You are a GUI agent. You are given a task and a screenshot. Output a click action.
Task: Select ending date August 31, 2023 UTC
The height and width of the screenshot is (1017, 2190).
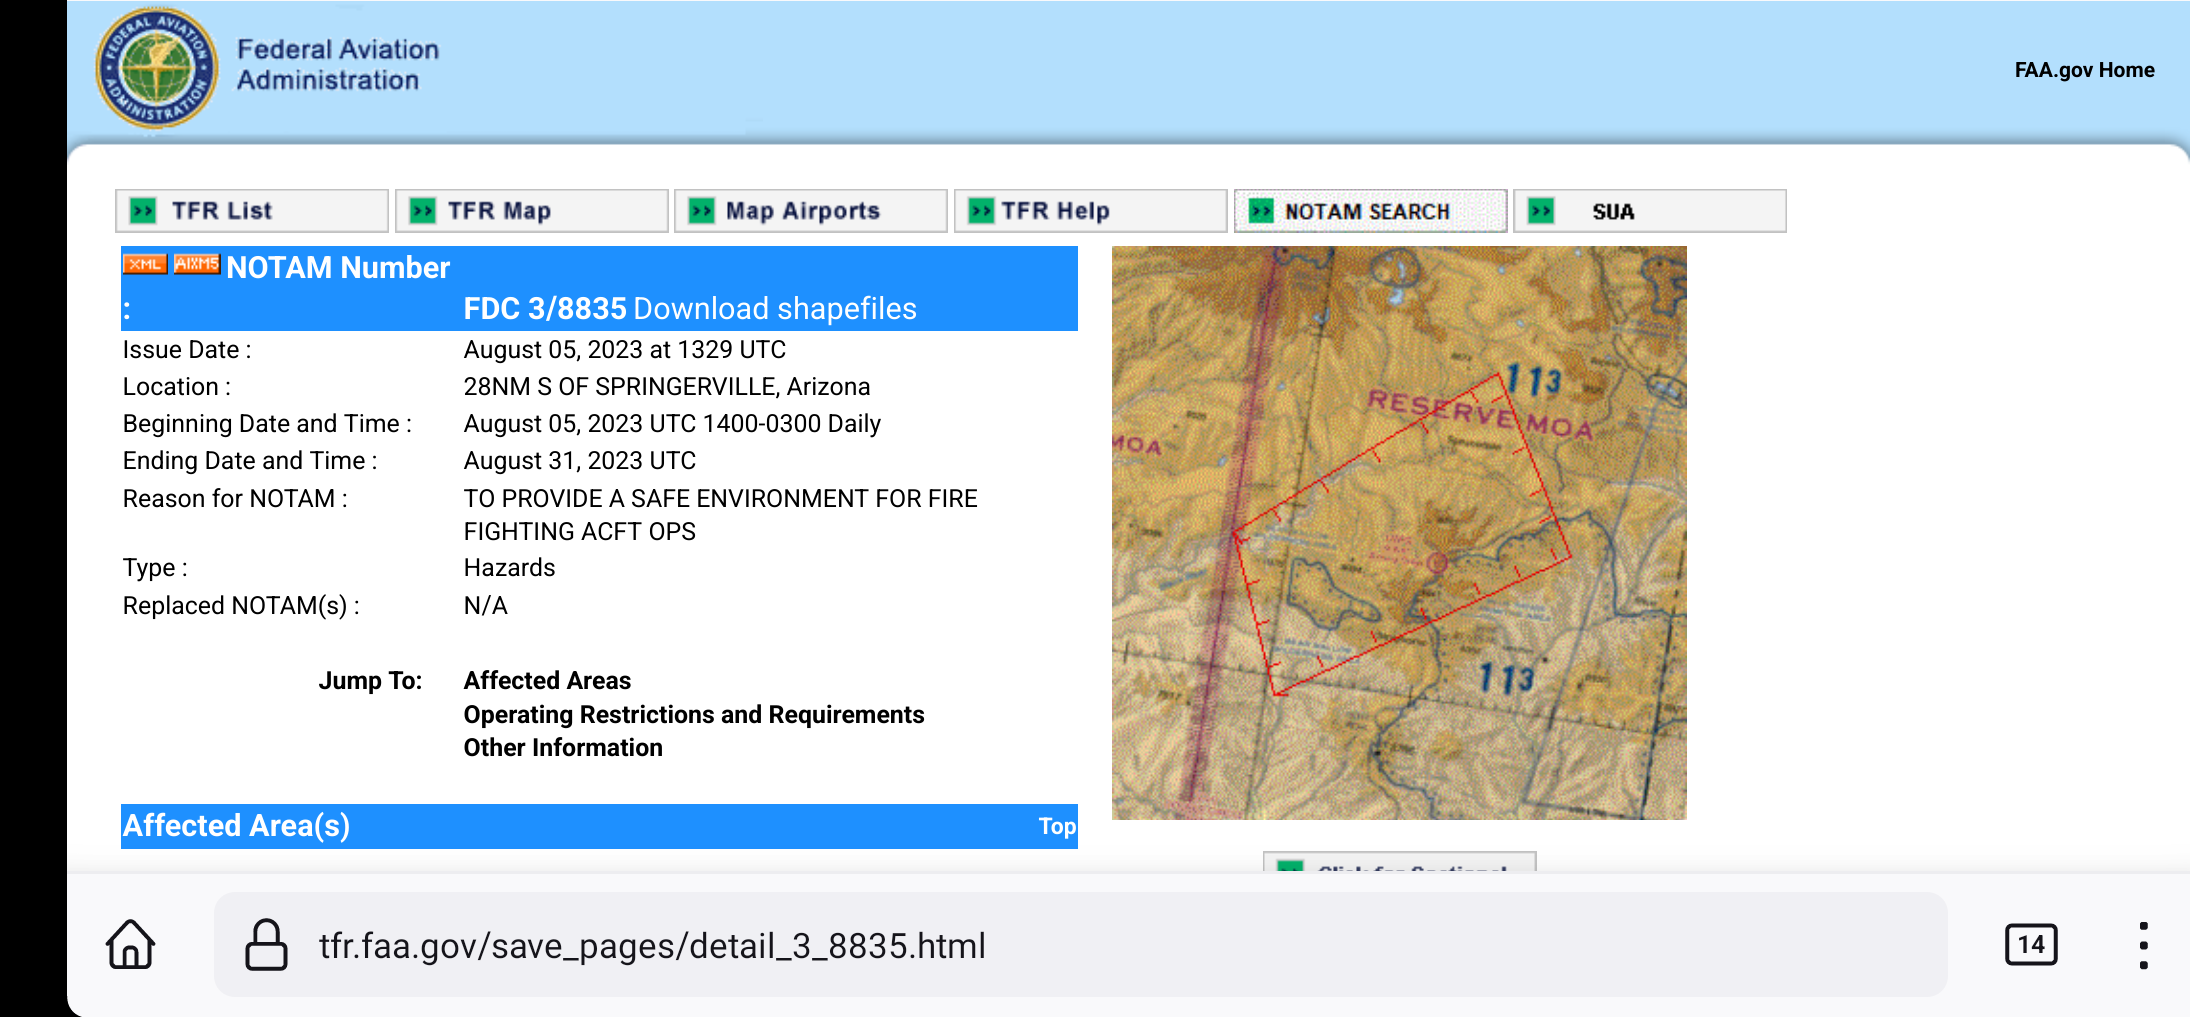[x=580, y=461]
